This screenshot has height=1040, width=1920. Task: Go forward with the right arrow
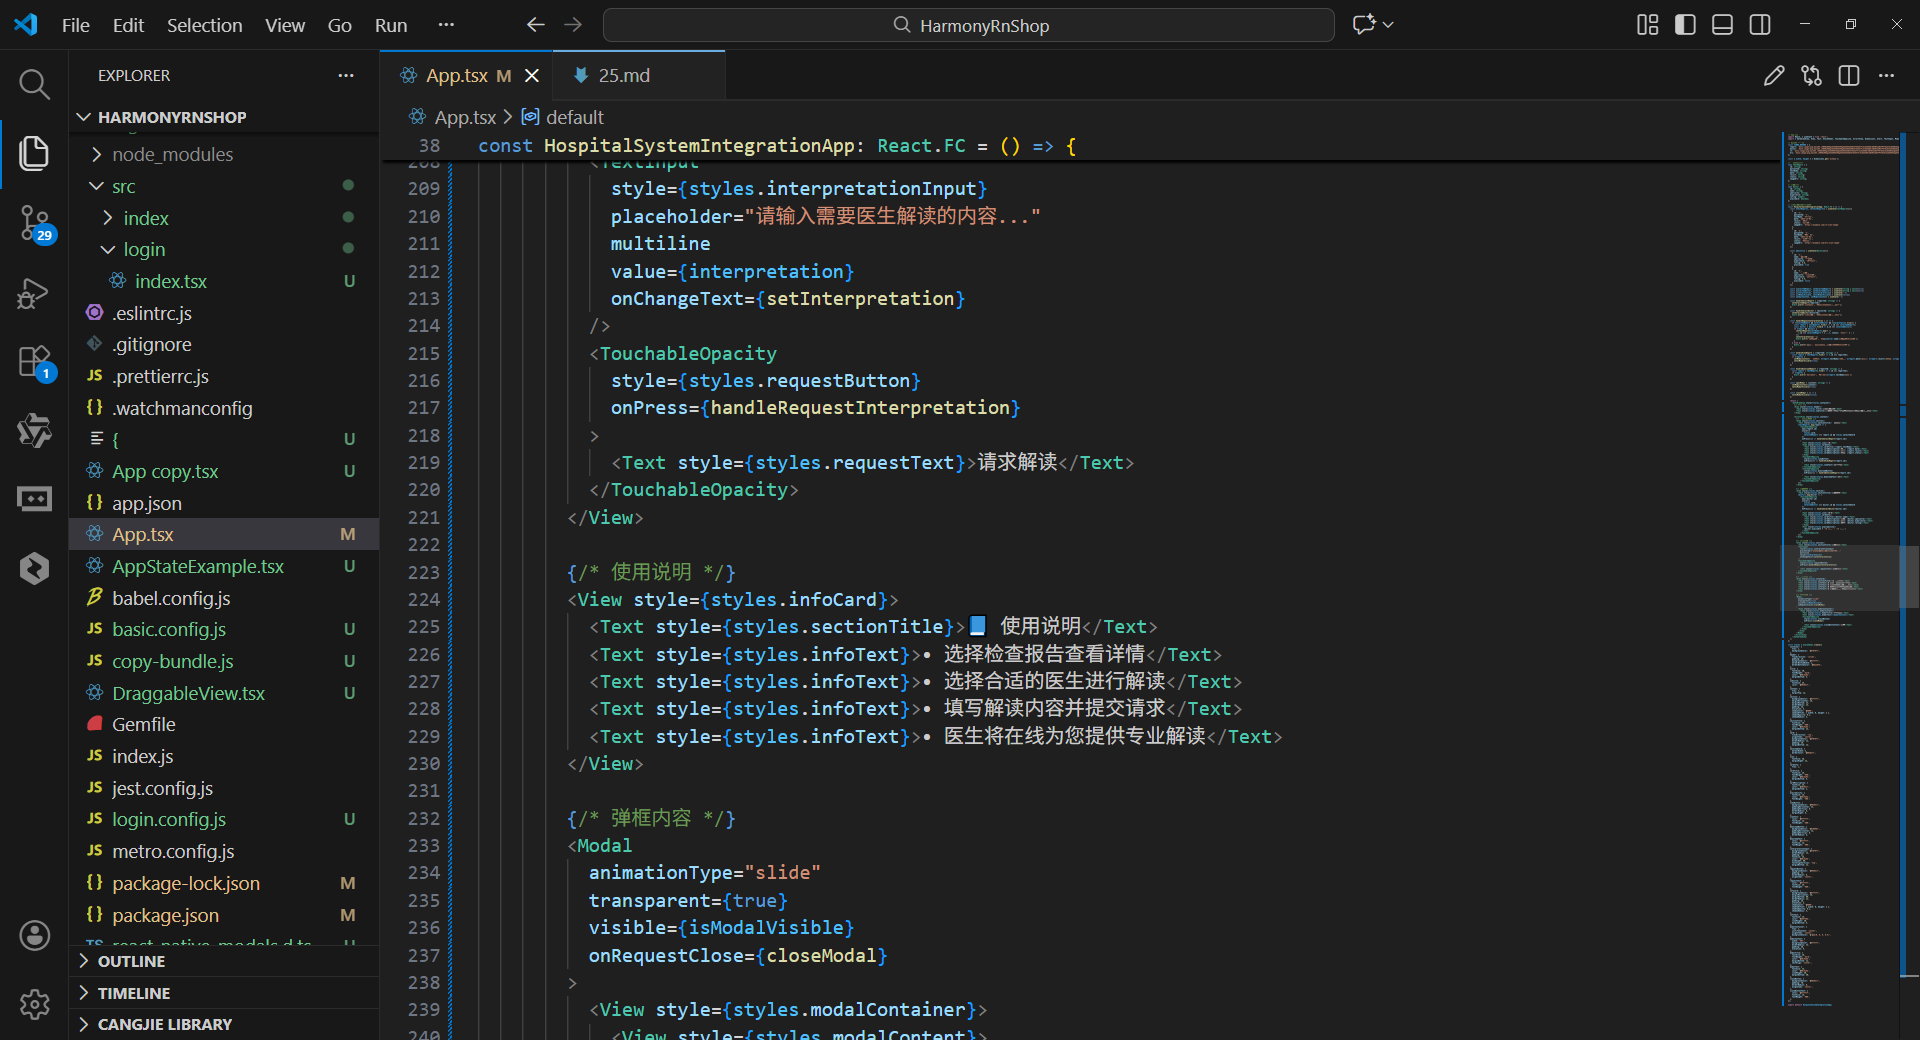coord(573,25)
